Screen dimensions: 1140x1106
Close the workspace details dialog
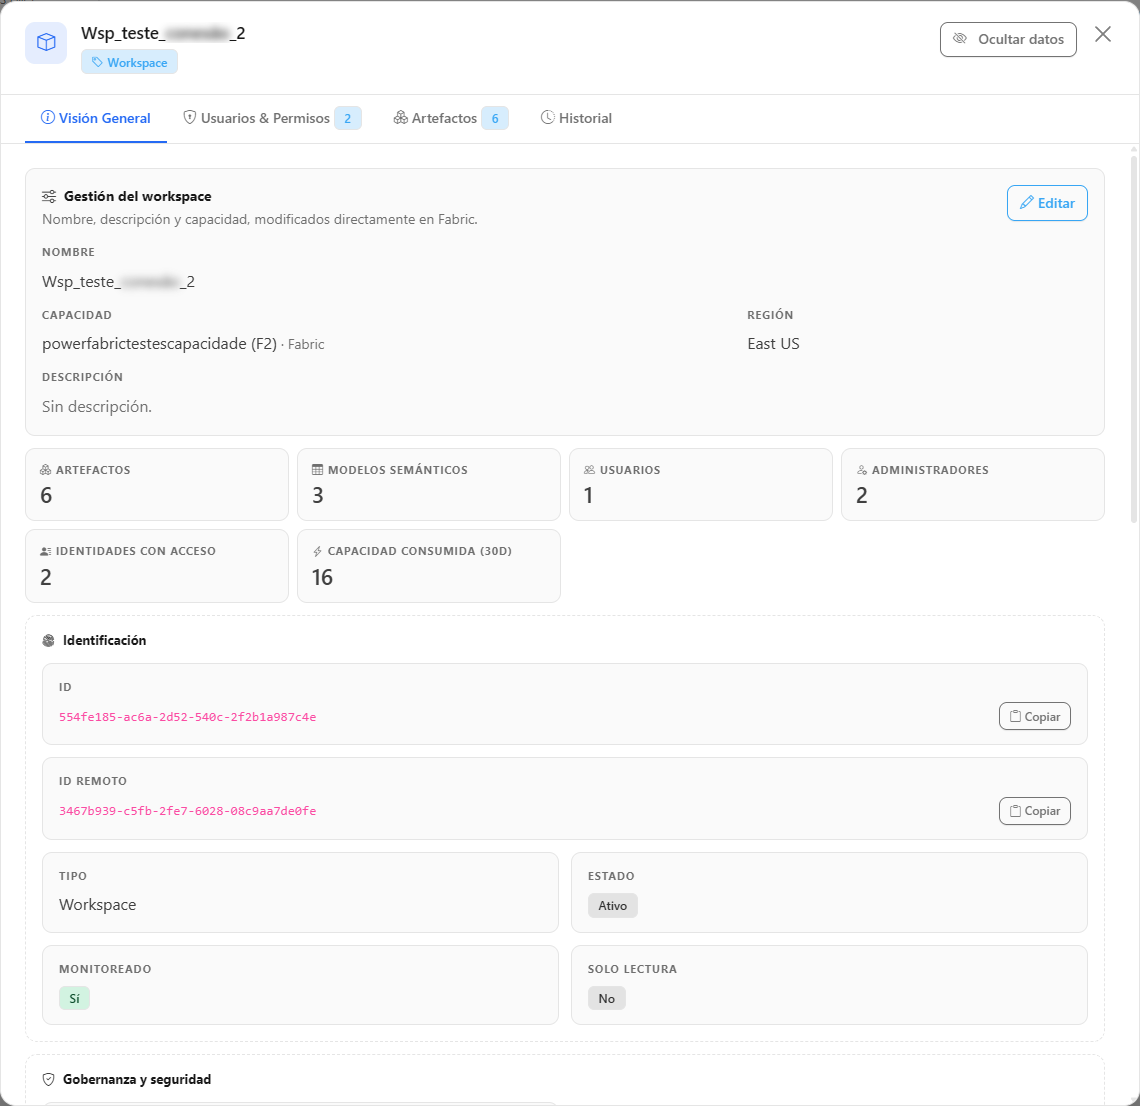pyautogui.click(x=1103, y=34)
